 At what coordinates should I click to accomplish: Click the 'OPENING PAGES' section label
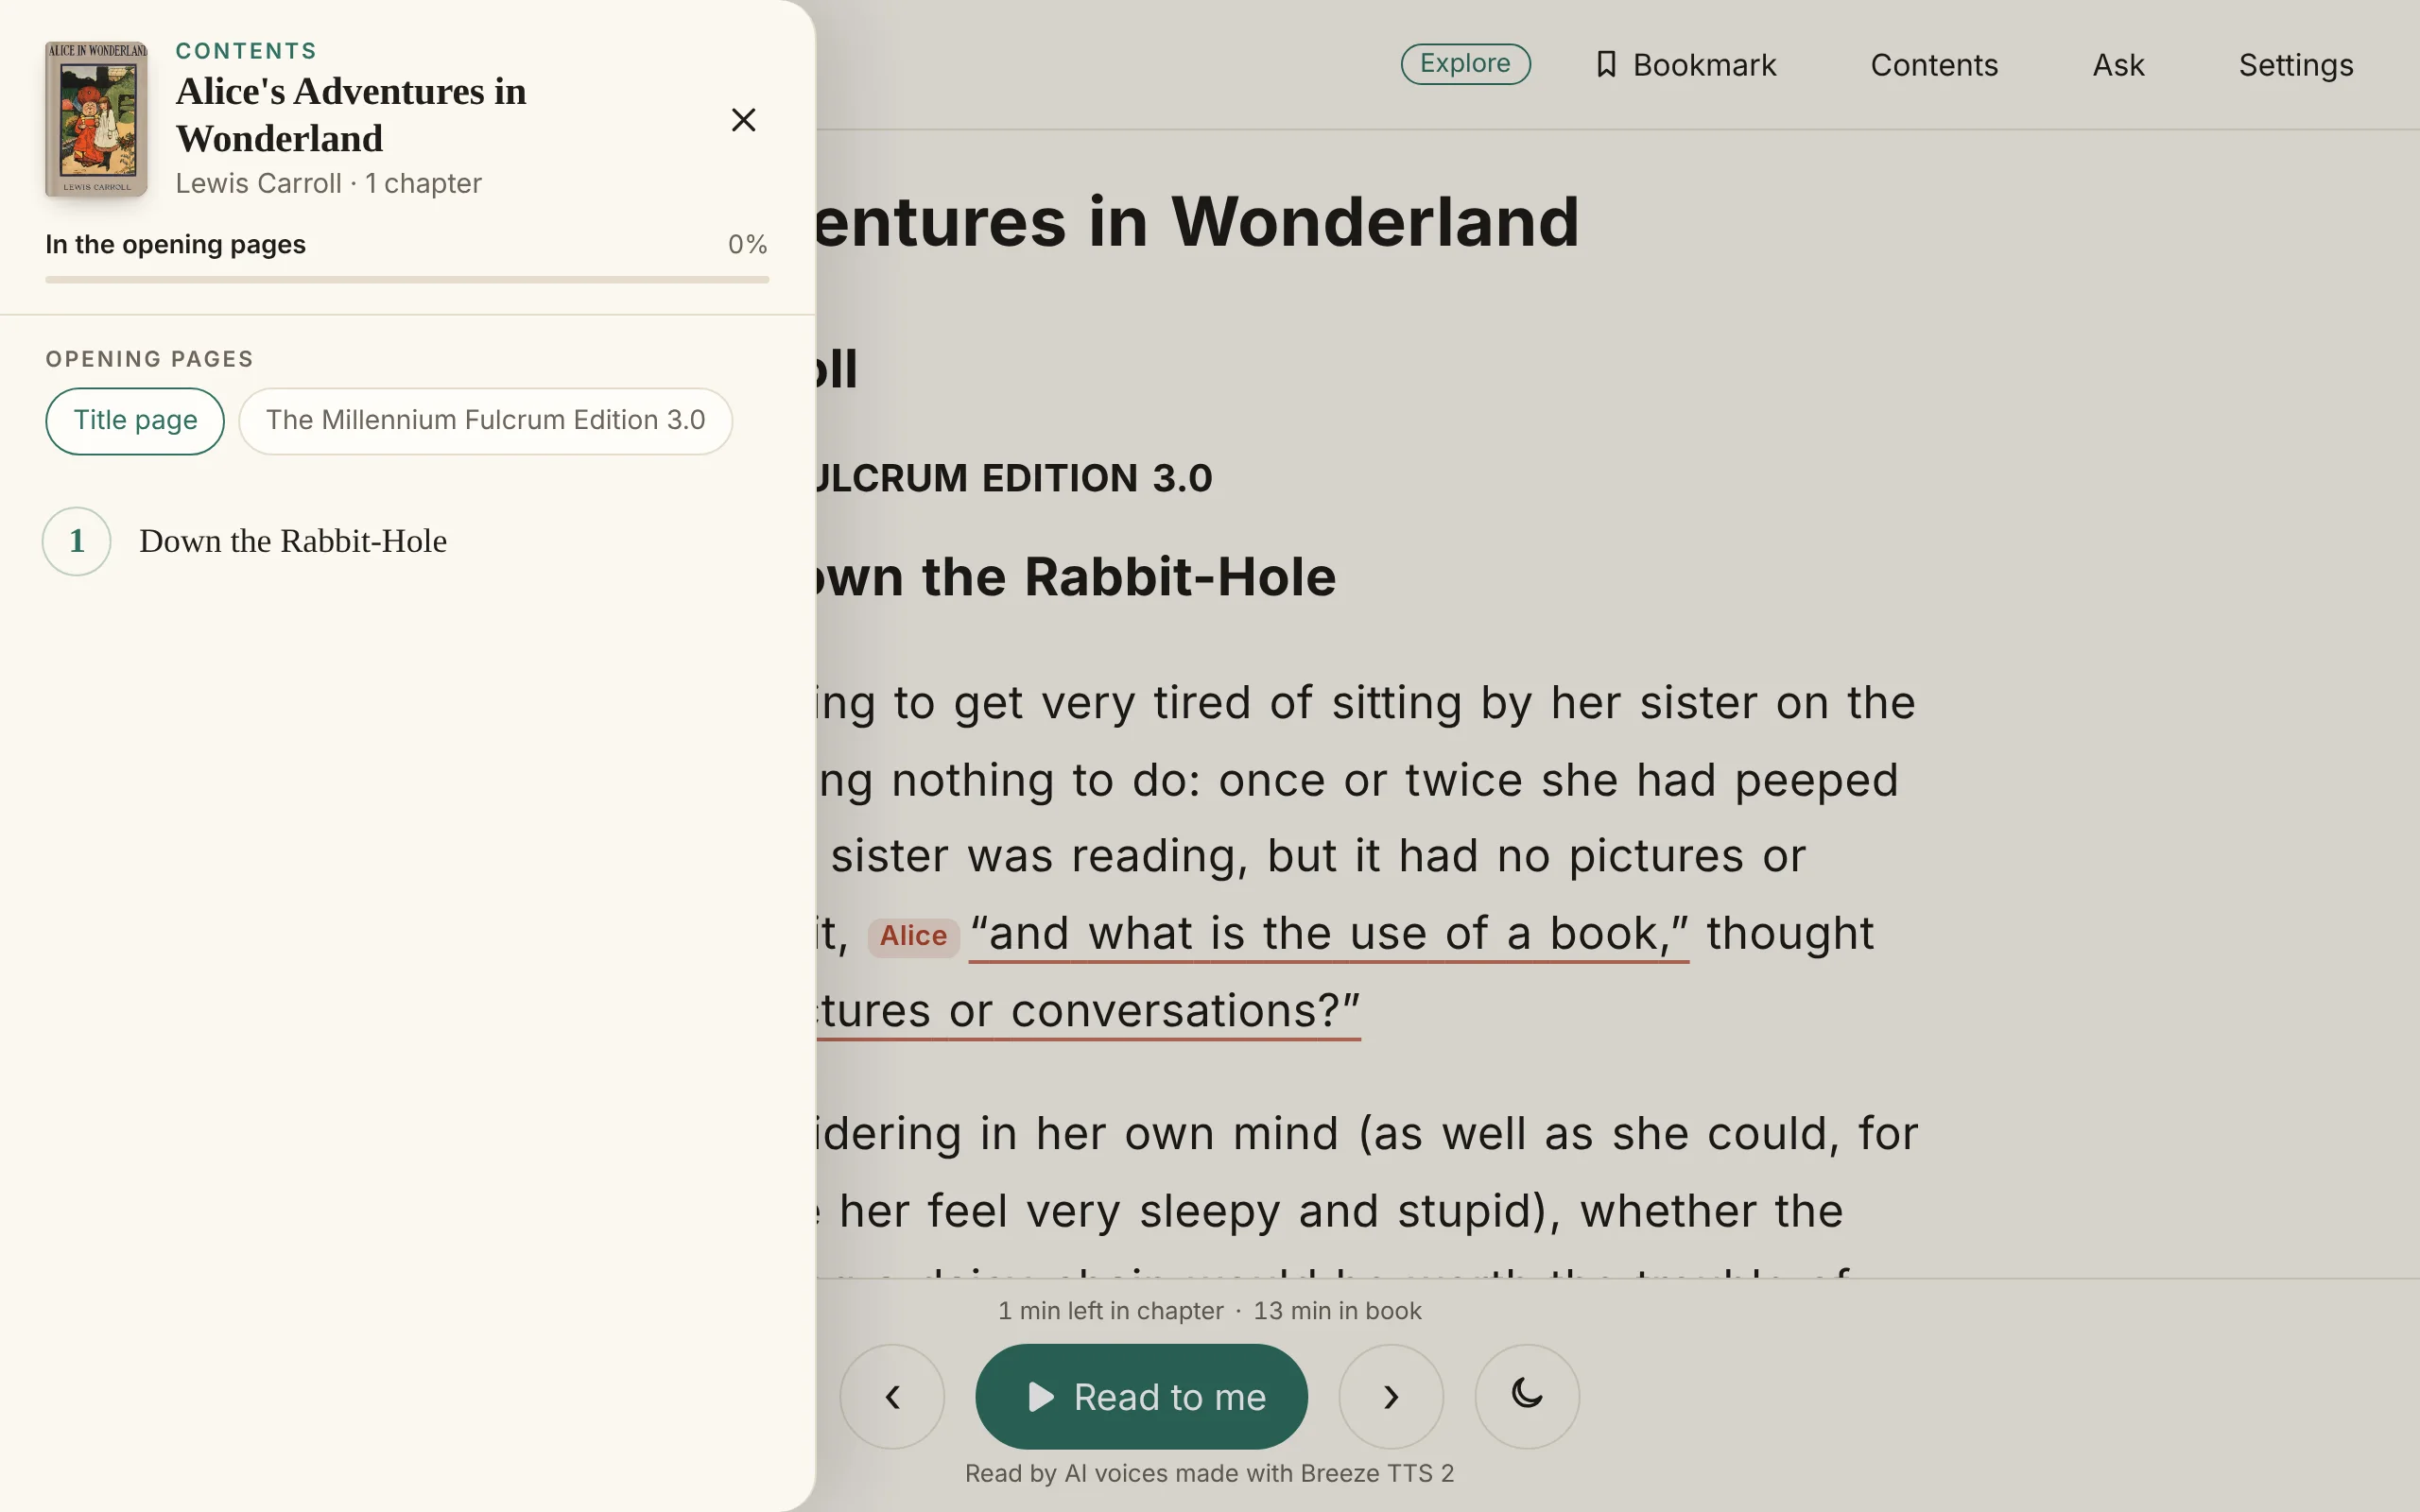(149, 359)
